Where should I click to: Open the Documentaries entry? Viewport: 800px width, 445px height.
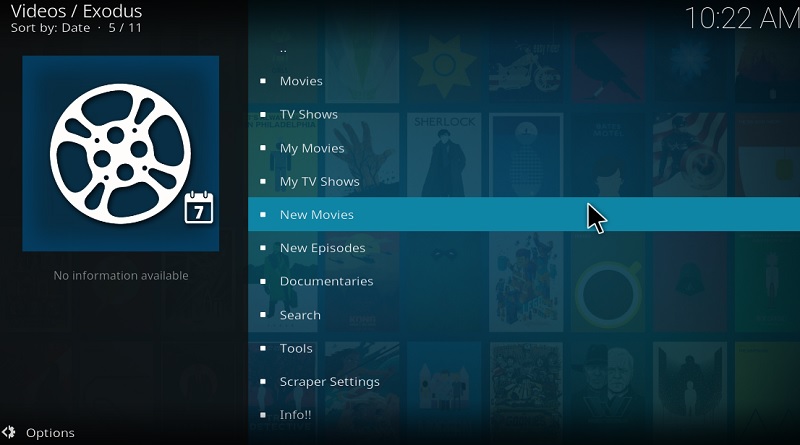(x=524, y=281)
